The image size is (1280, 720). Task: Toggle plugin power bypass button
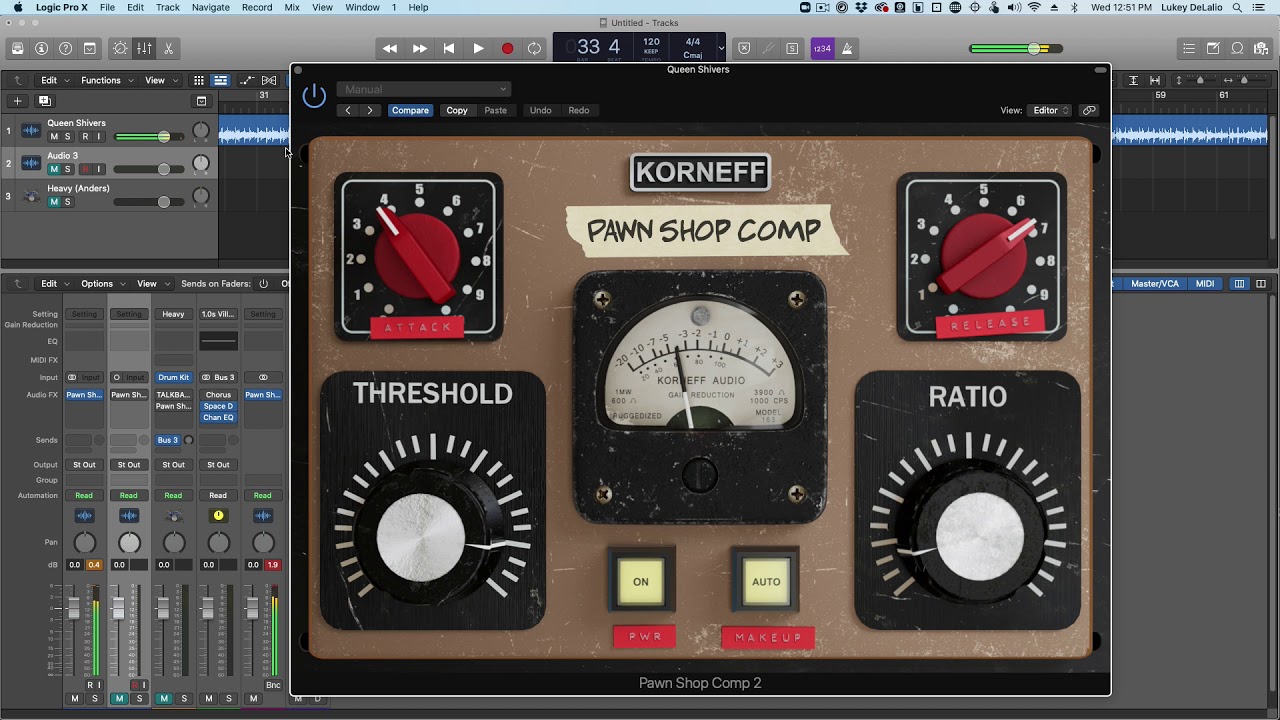(314, 96)
